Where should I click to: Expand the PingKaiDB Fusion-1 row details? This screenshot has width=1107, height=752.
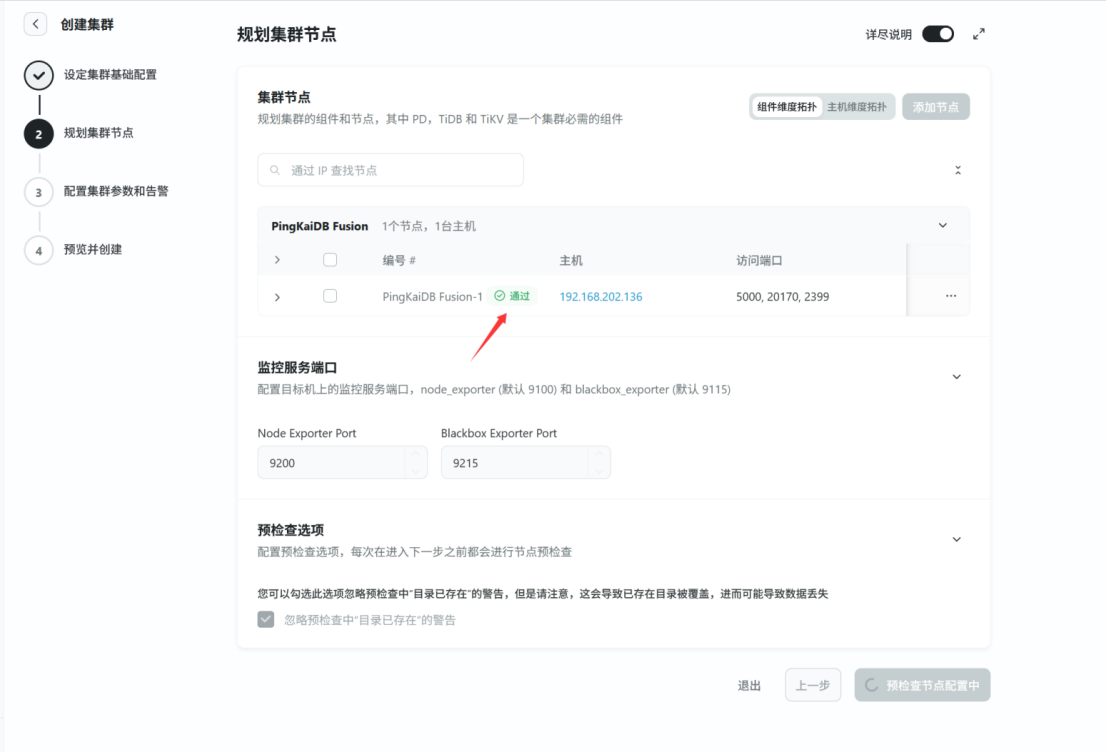tap(277, 297)
